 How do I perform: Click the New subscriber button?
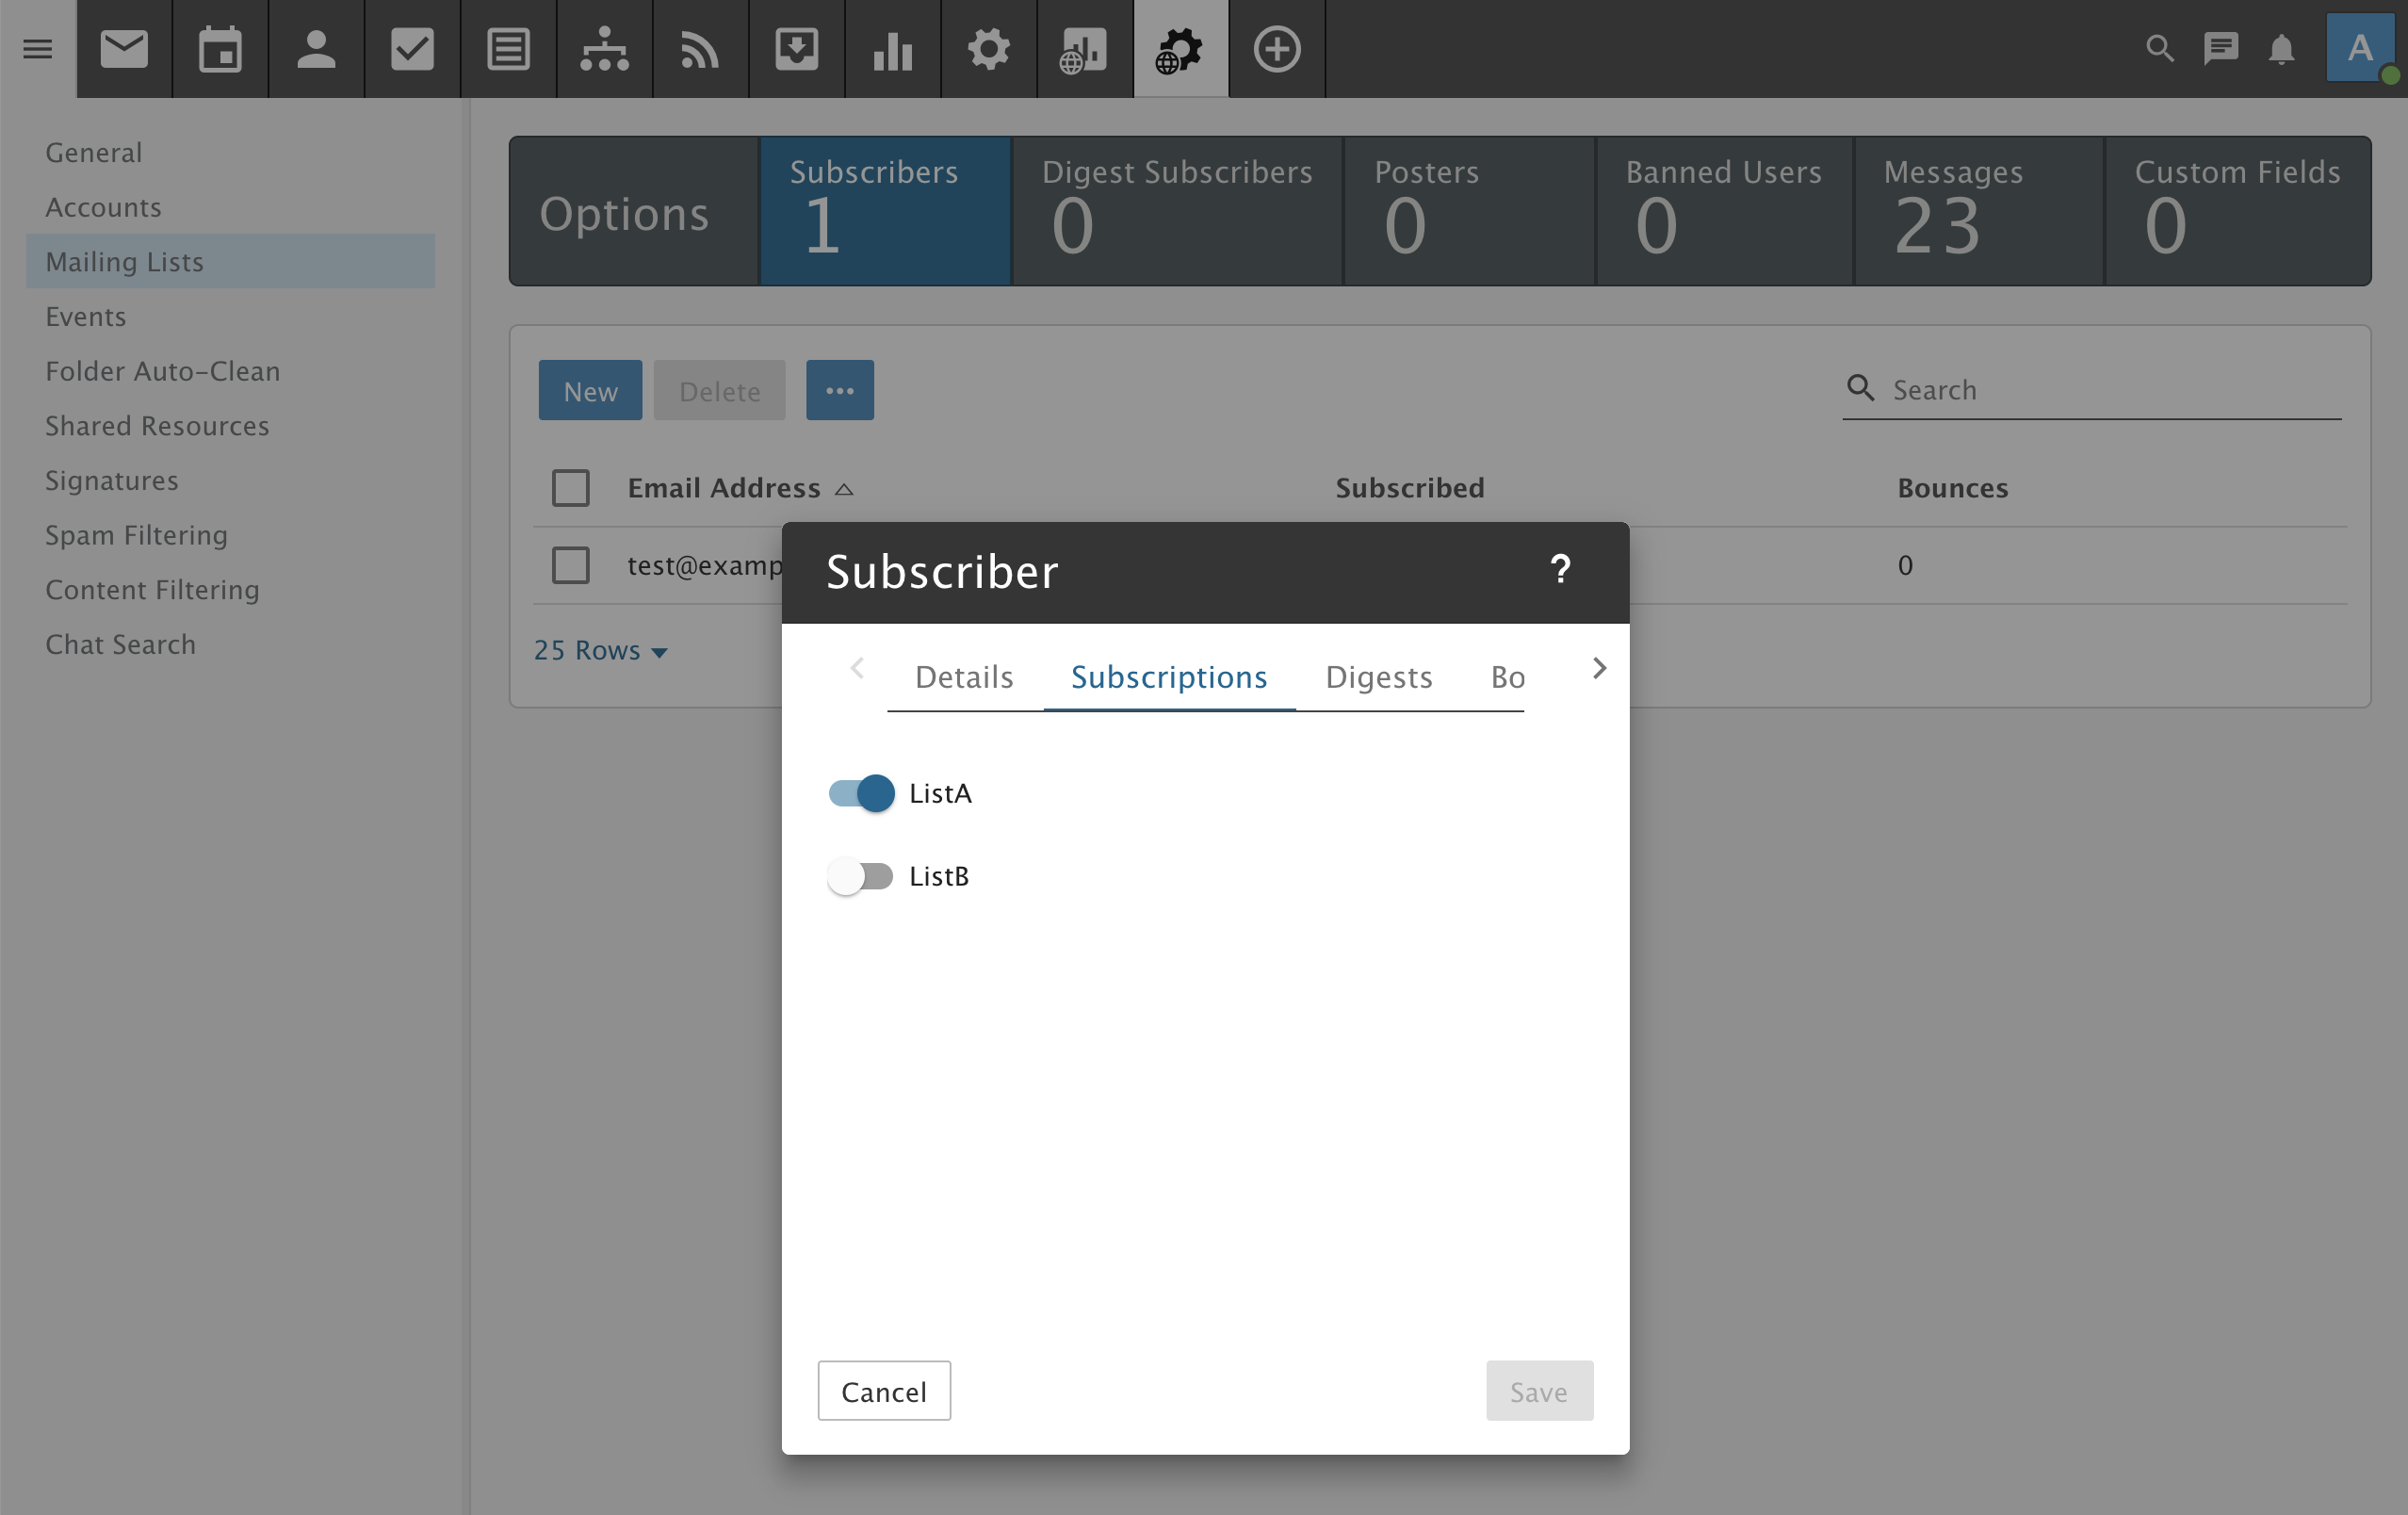(590, 390)
